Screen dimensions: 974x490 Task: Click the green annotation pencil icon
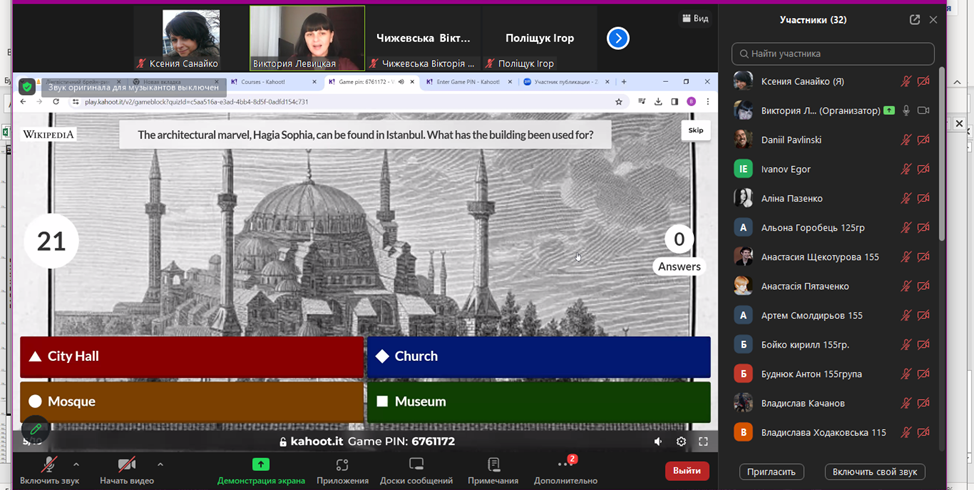pyautogui.click(x=36, y=428)
